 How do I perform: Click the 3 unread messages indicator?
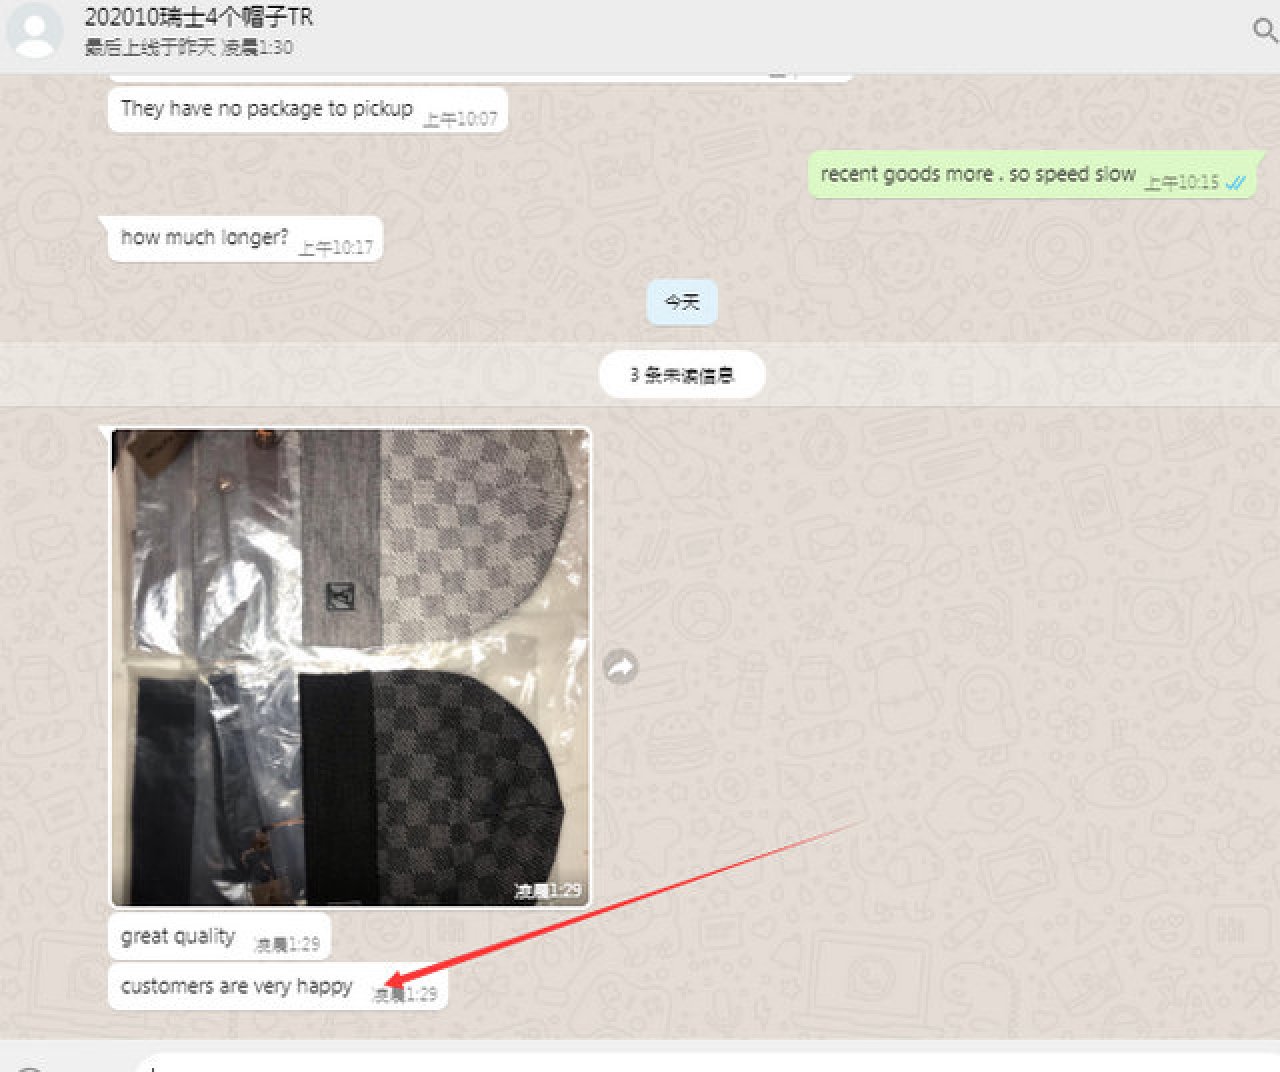click(682, 375)
